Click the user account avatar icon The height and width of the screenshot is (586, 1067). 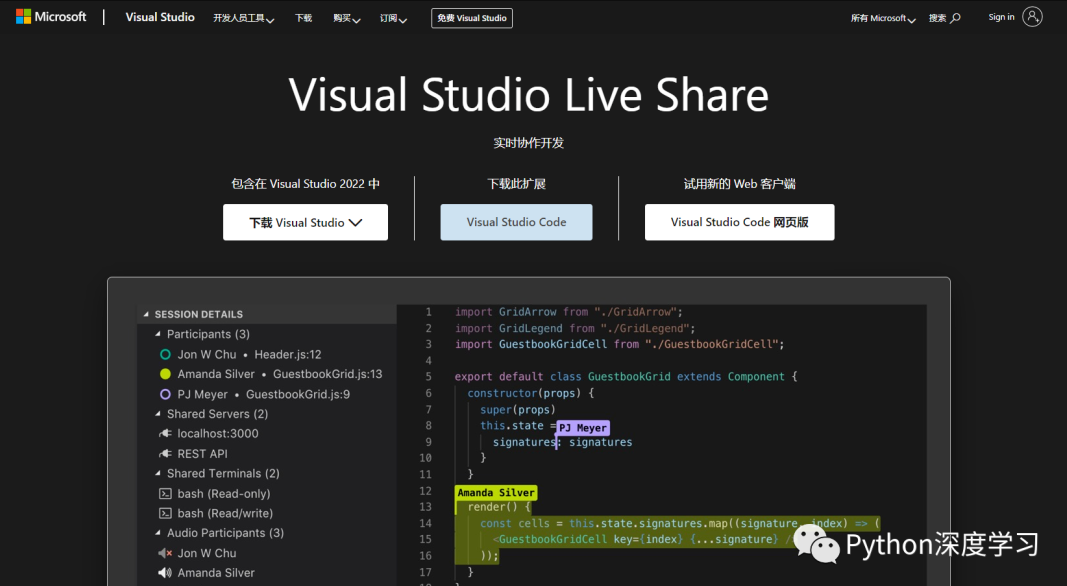pos(1032,17)
